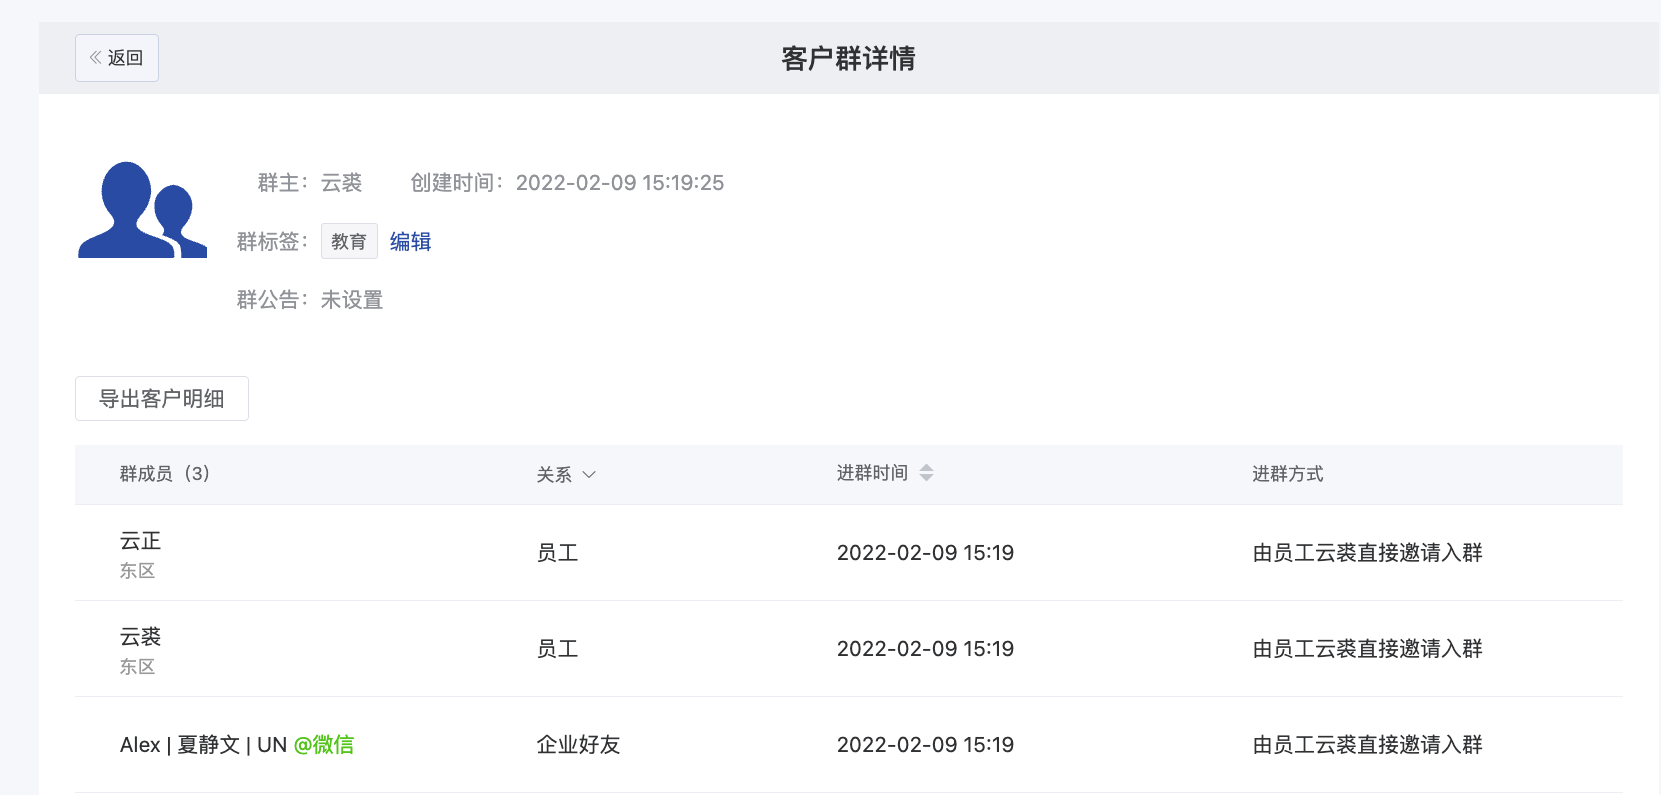1661x795 pixels.
Task: Click the 客户群详情 page title
Action: (x=848, y=58)
